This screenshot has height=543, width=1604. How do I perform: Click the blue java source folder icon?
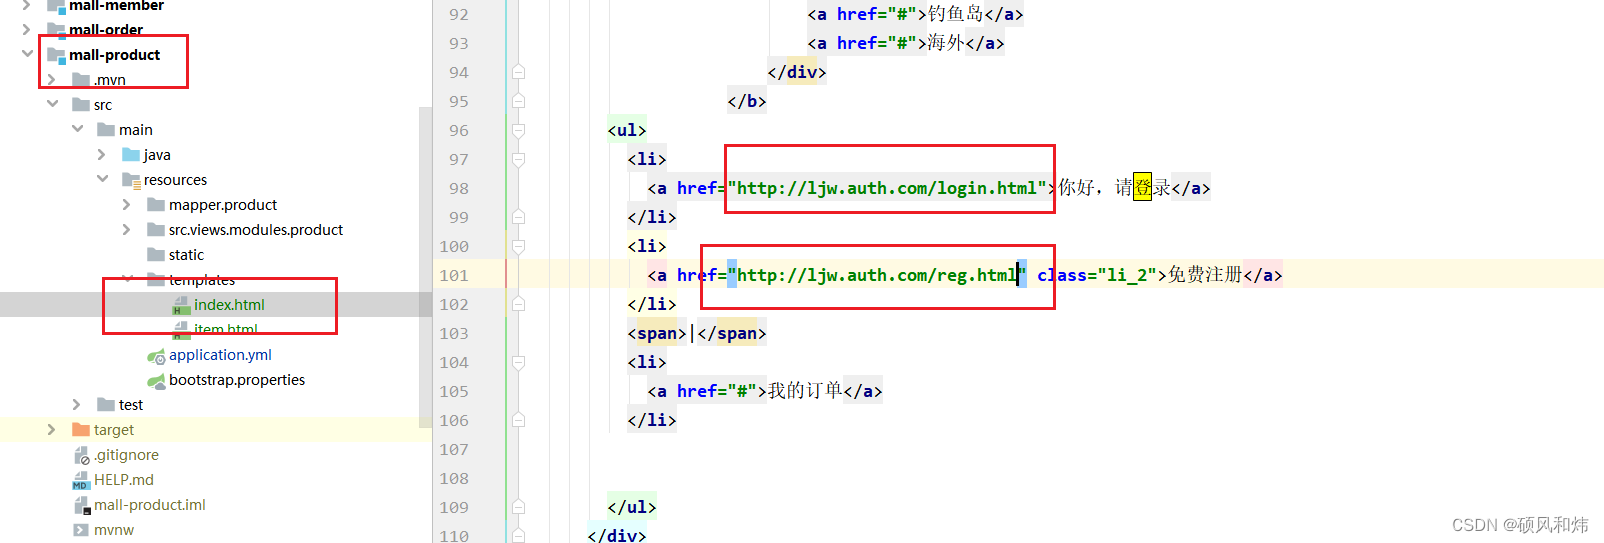tap(131, 154)
